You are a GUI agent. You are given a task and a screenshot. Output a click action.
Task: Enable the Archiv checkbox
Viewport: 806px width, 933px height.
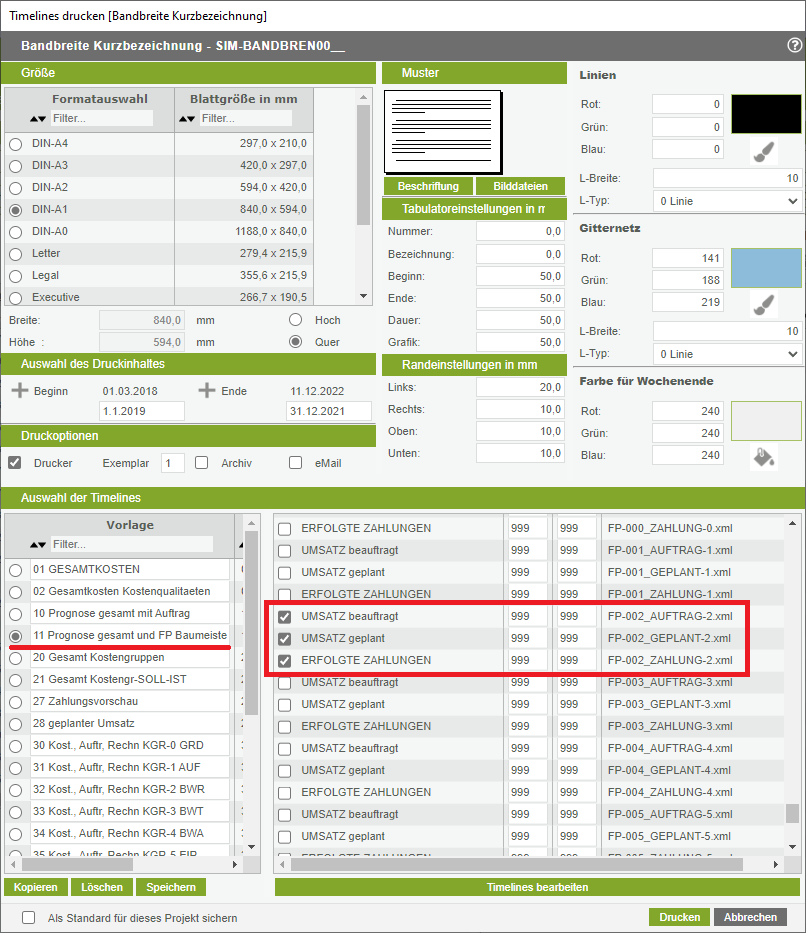coord(201,463)
